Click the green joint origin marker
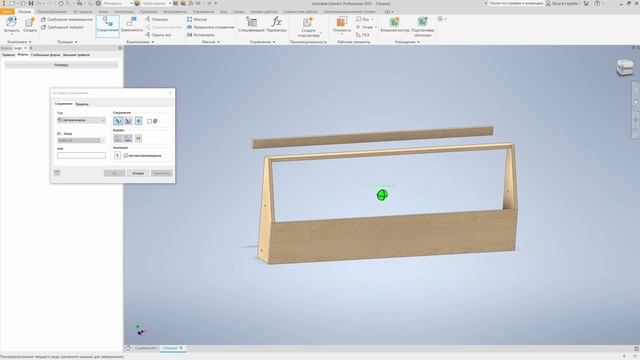 [x=382, y=195]
